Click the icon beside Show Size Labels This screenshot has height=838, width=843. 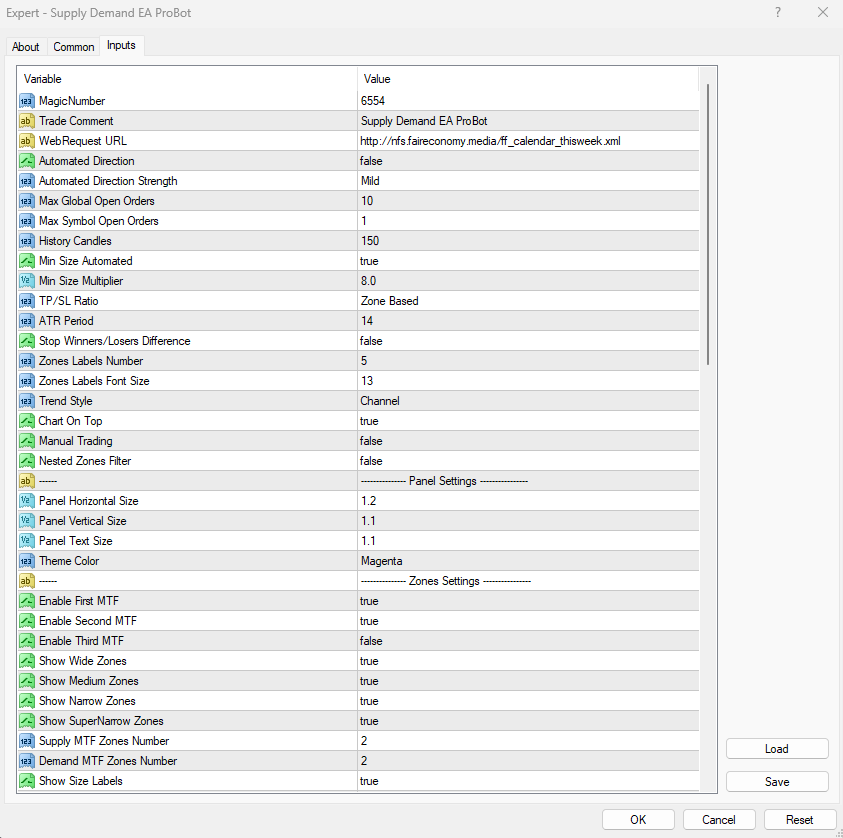click(x=26, y=781)
